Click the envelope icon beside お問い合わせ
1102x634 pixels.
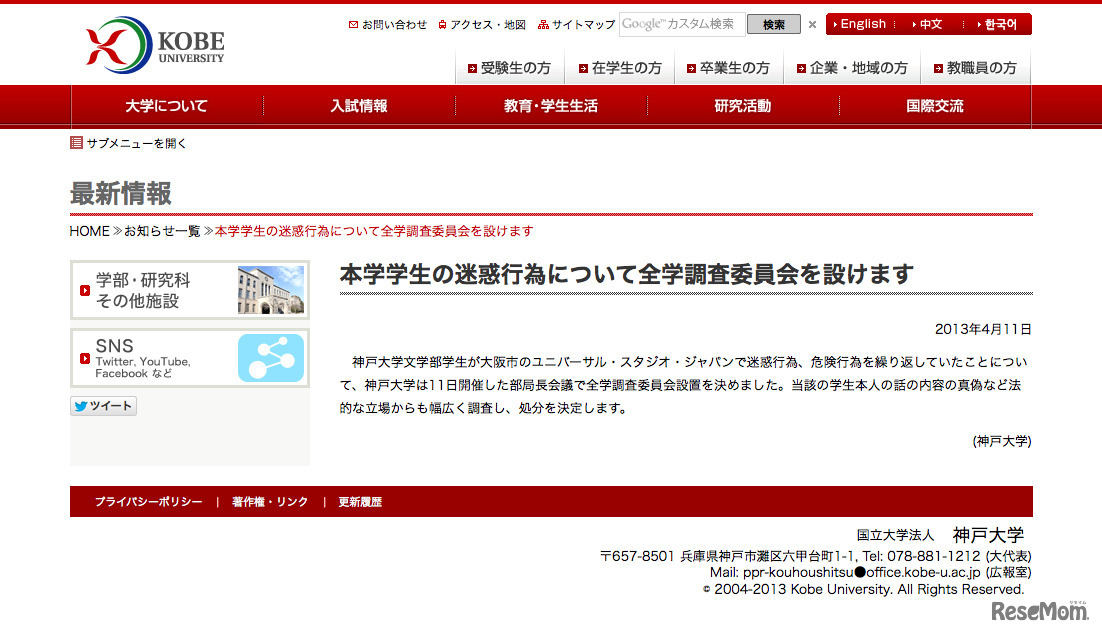click(x=355, y=24)
